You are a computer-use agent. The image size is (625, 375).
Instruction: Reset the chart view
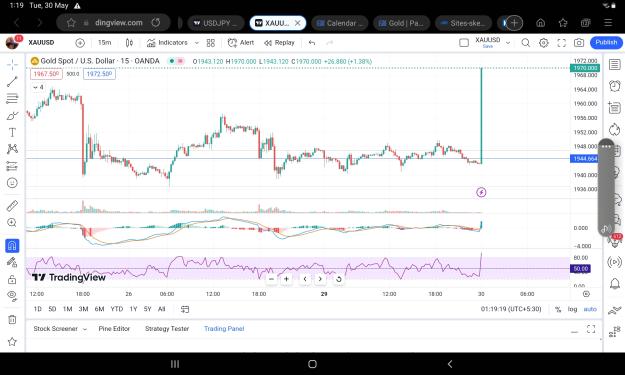338,279
